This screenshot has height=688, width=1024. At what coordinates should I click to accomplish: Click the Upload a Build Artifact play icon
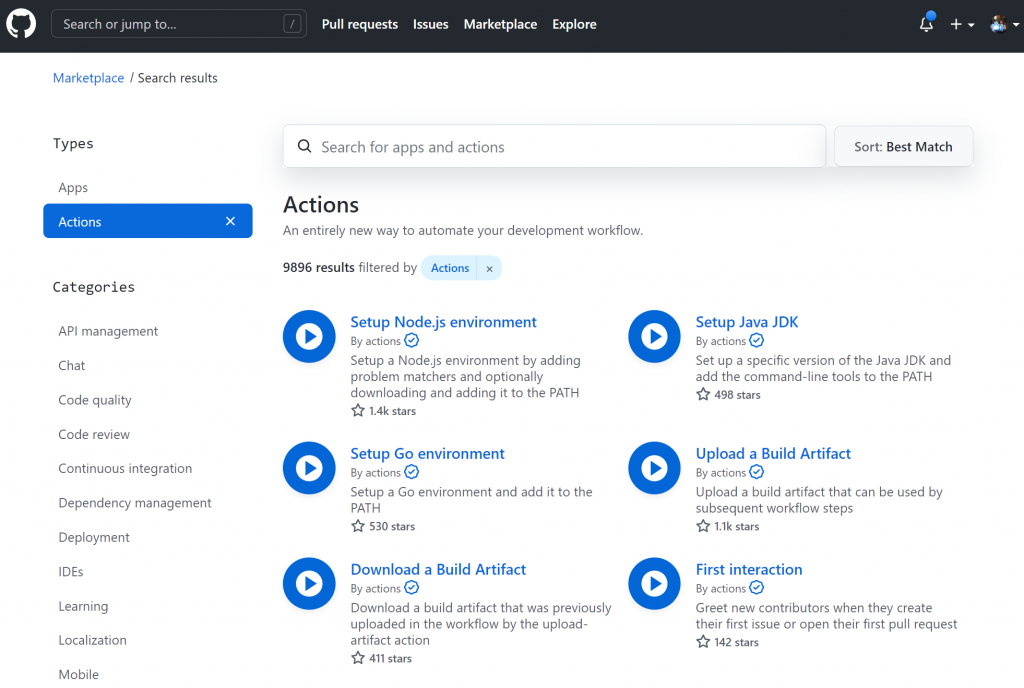[654, 468]
